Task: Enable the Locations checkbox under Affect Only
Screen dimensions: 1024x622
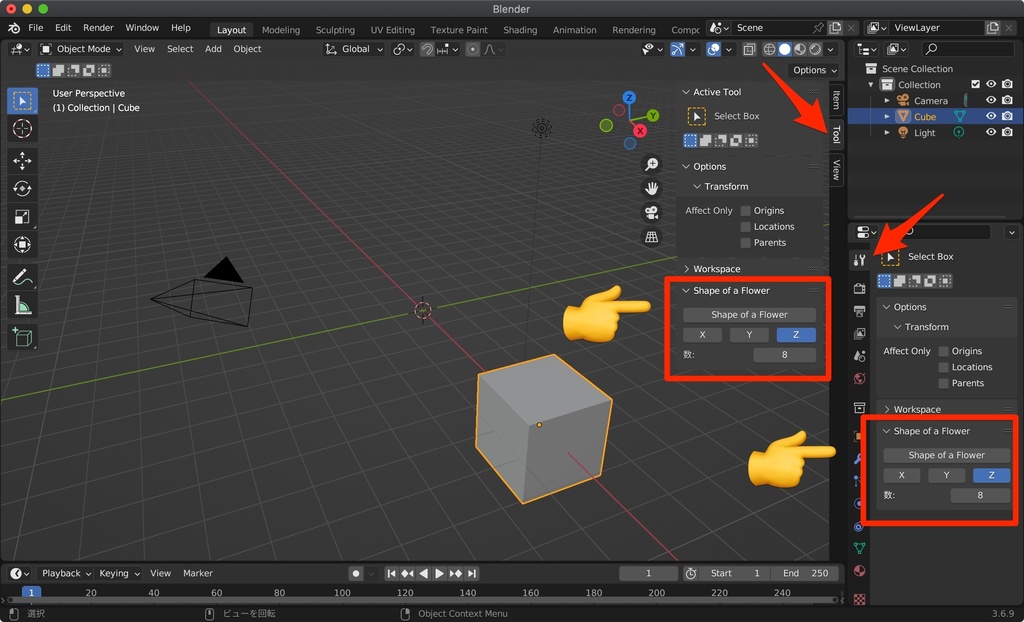Action: pos(744,226)
